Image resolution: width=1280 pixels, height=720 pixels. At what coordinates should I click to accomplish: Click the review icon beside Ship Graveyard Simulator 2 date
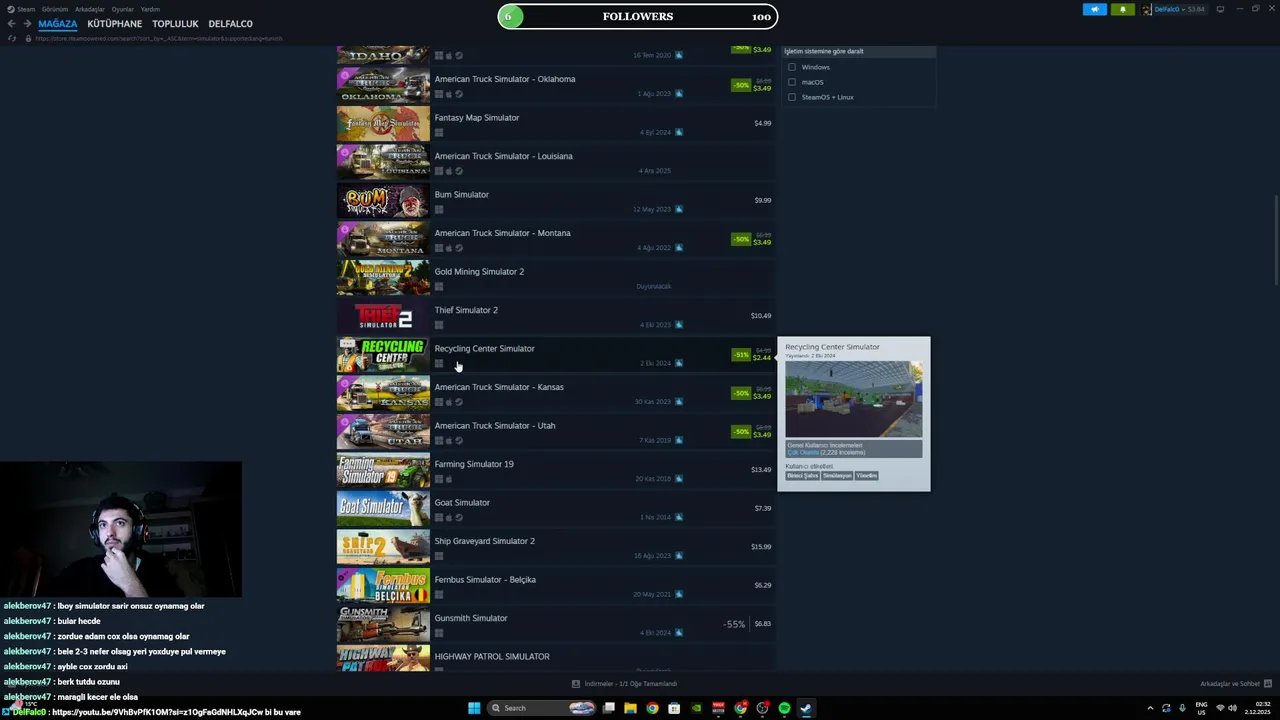(679, 556)
